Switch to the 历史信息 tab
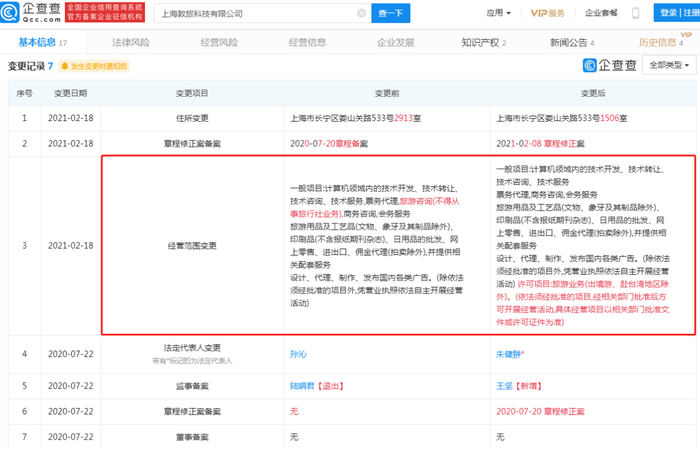 661,42
